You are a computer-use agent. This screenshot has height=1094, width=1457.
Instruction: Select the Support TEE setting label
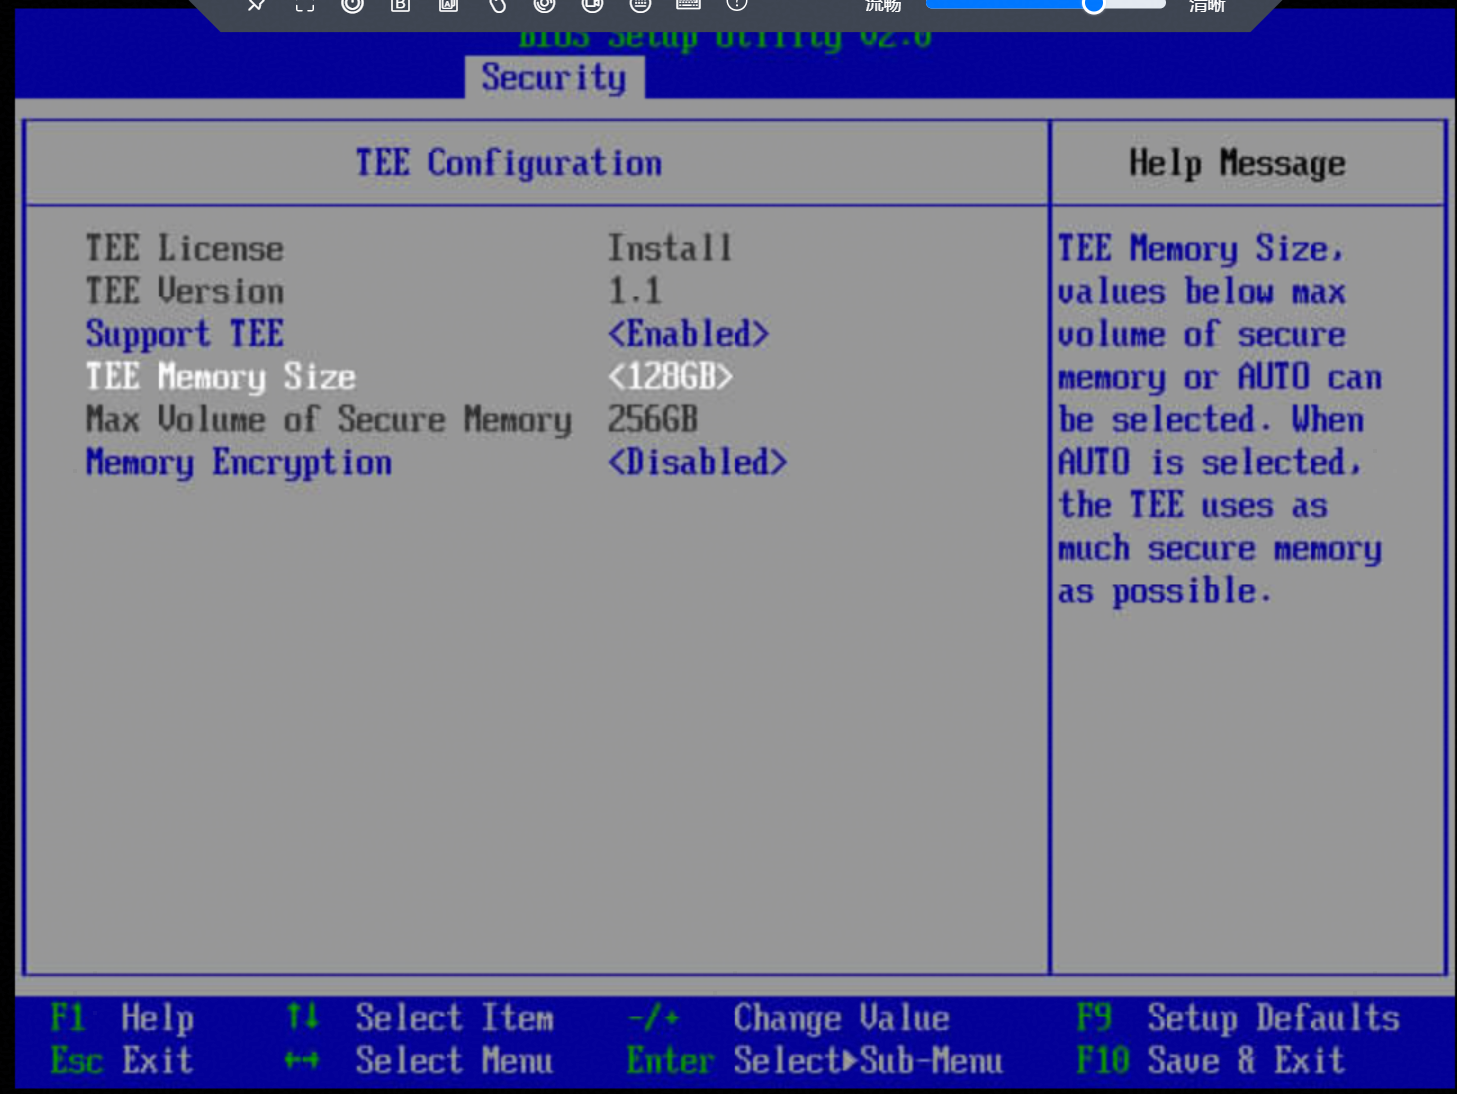(185, 334)
